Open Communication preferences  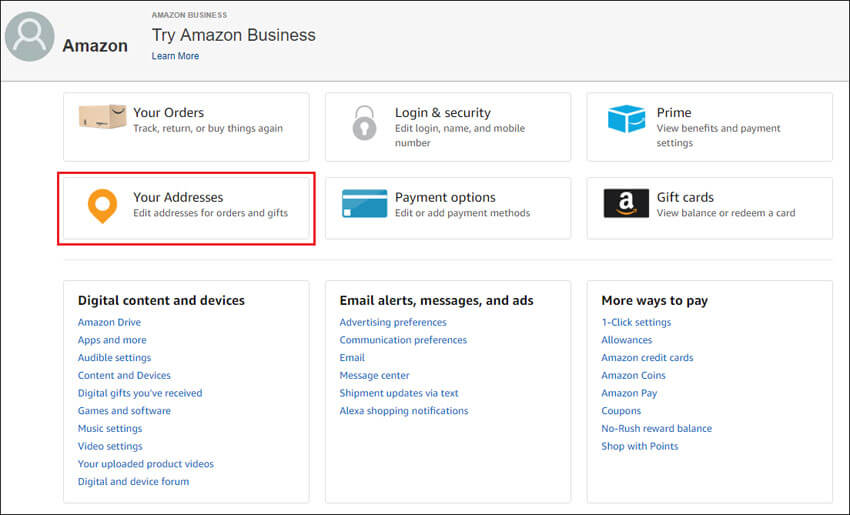(403, 340)
